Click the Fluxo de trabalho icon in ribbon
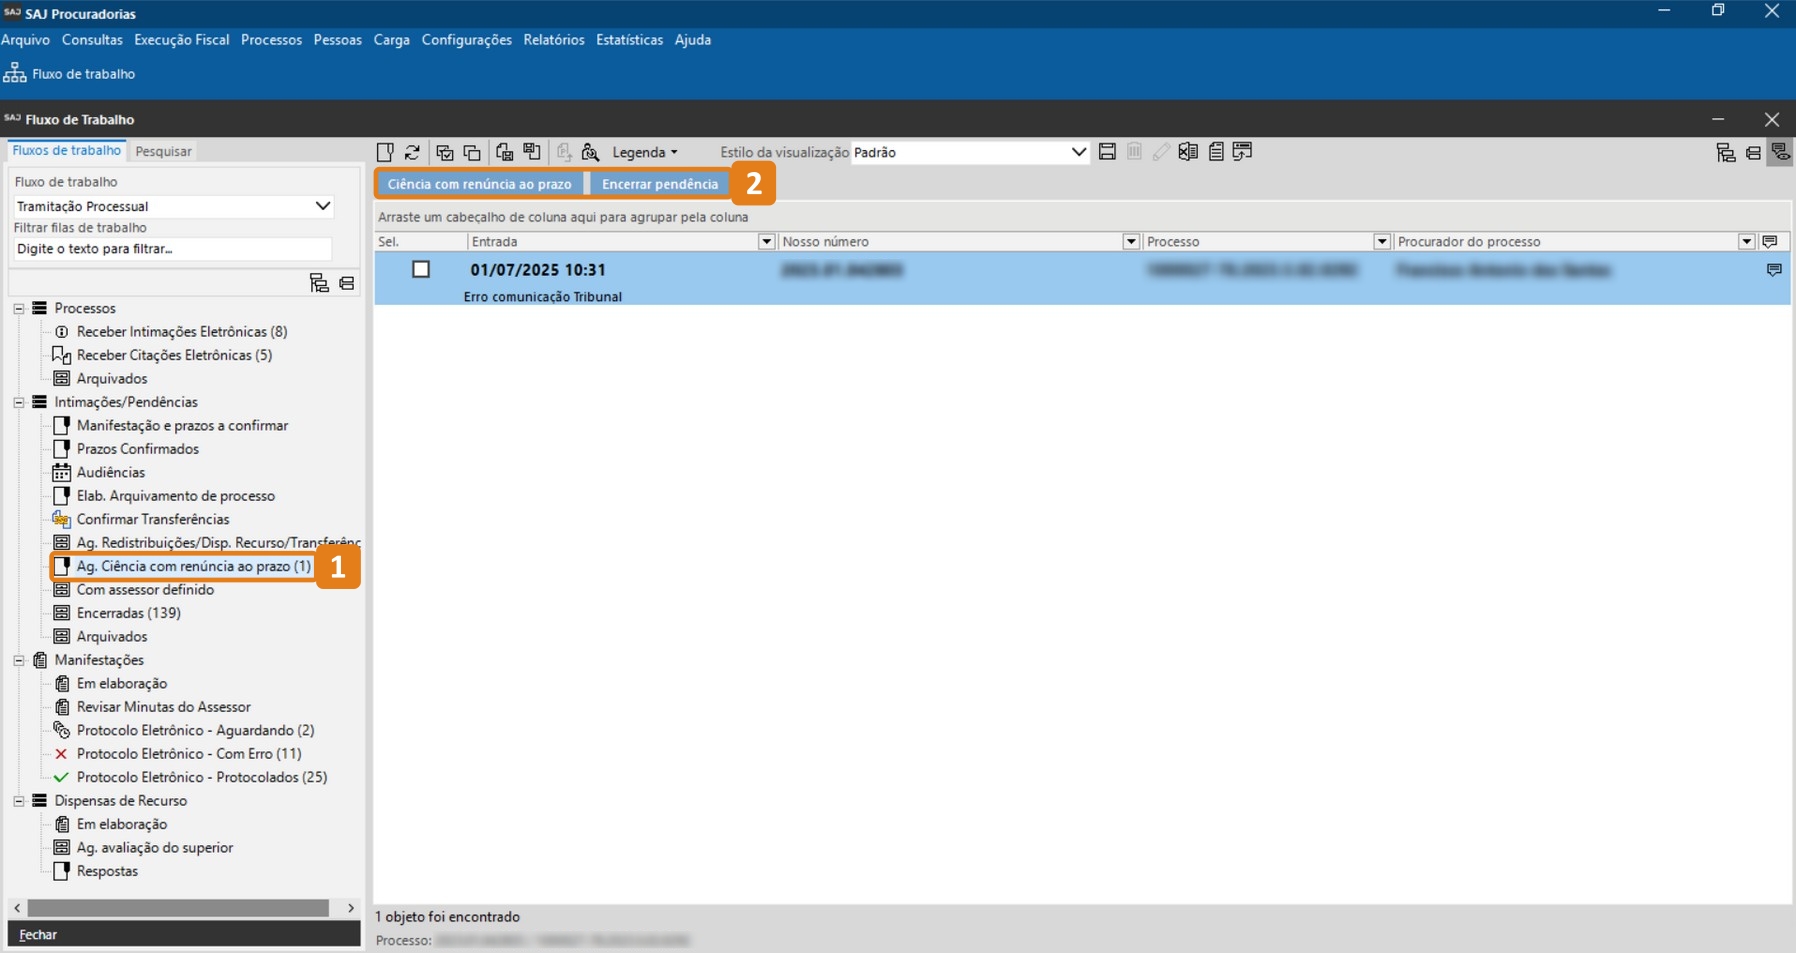 coord(15,73)
